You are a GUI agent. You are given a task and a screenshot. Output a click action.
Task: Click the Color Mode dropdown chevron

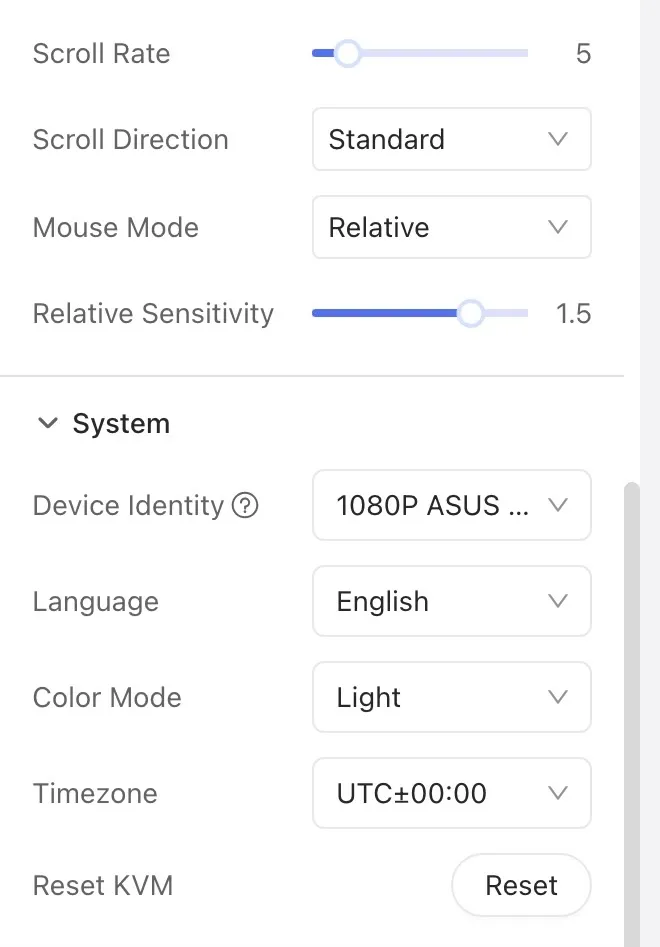coord(558,697)
